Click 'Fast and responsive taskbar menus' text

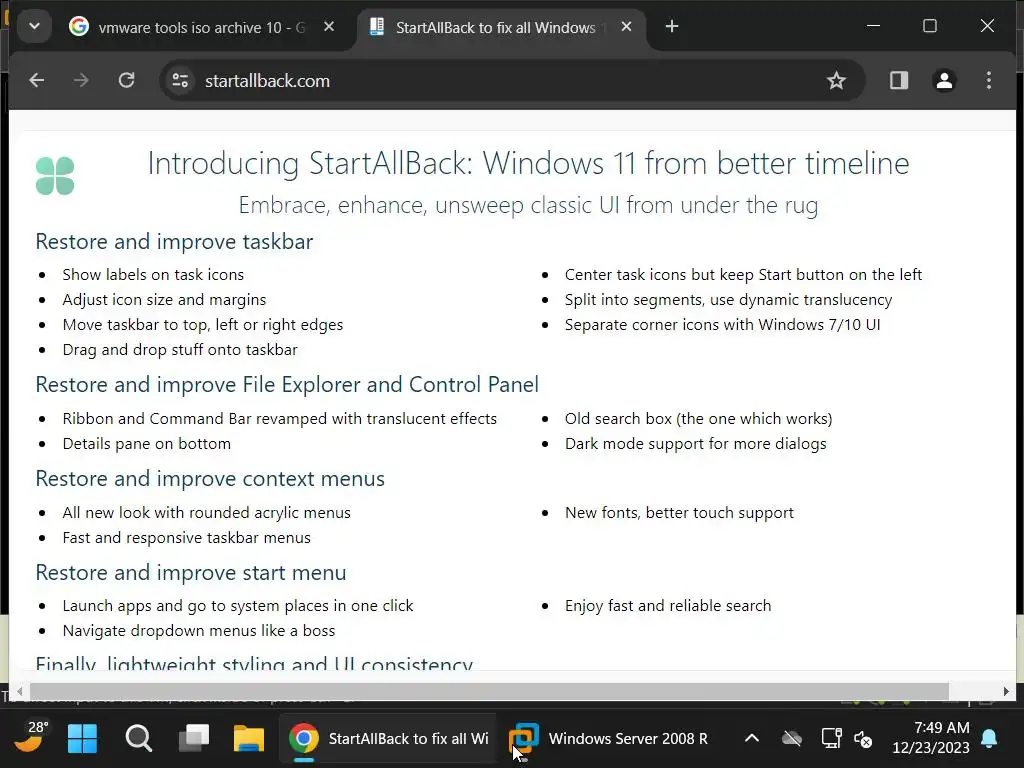pos(187,538)
